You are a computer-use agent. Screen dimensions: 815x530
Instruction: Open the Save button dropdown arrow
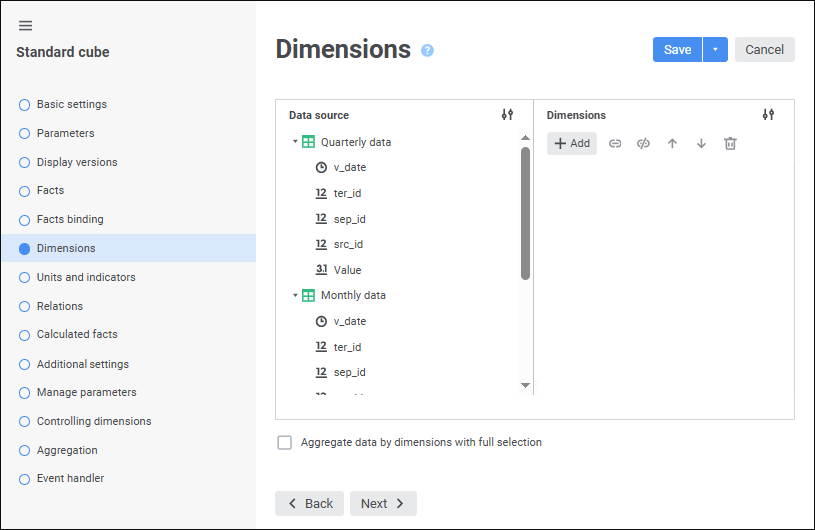point(715,50)
